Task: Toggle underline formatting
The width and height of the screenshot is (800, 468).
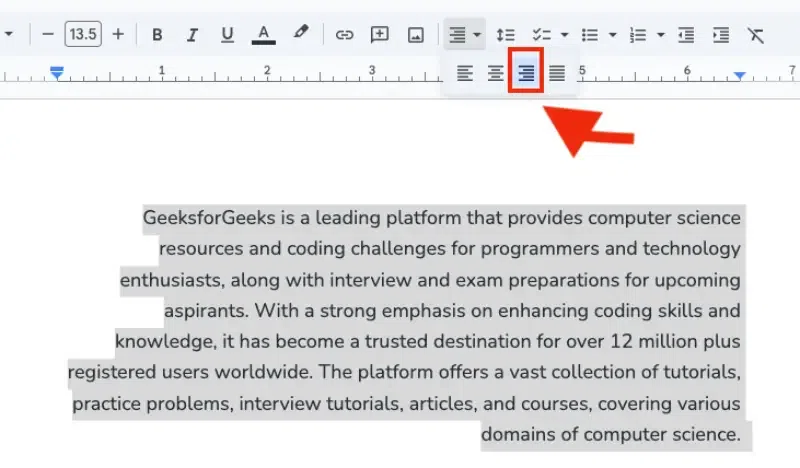Action: point(227,35)
